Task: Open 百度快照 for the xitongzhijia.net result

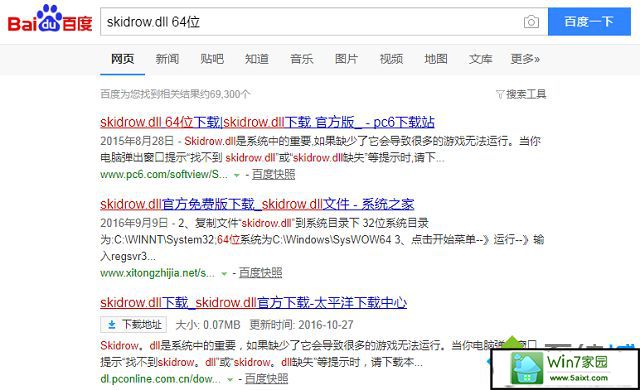Action: pos(260,273)
